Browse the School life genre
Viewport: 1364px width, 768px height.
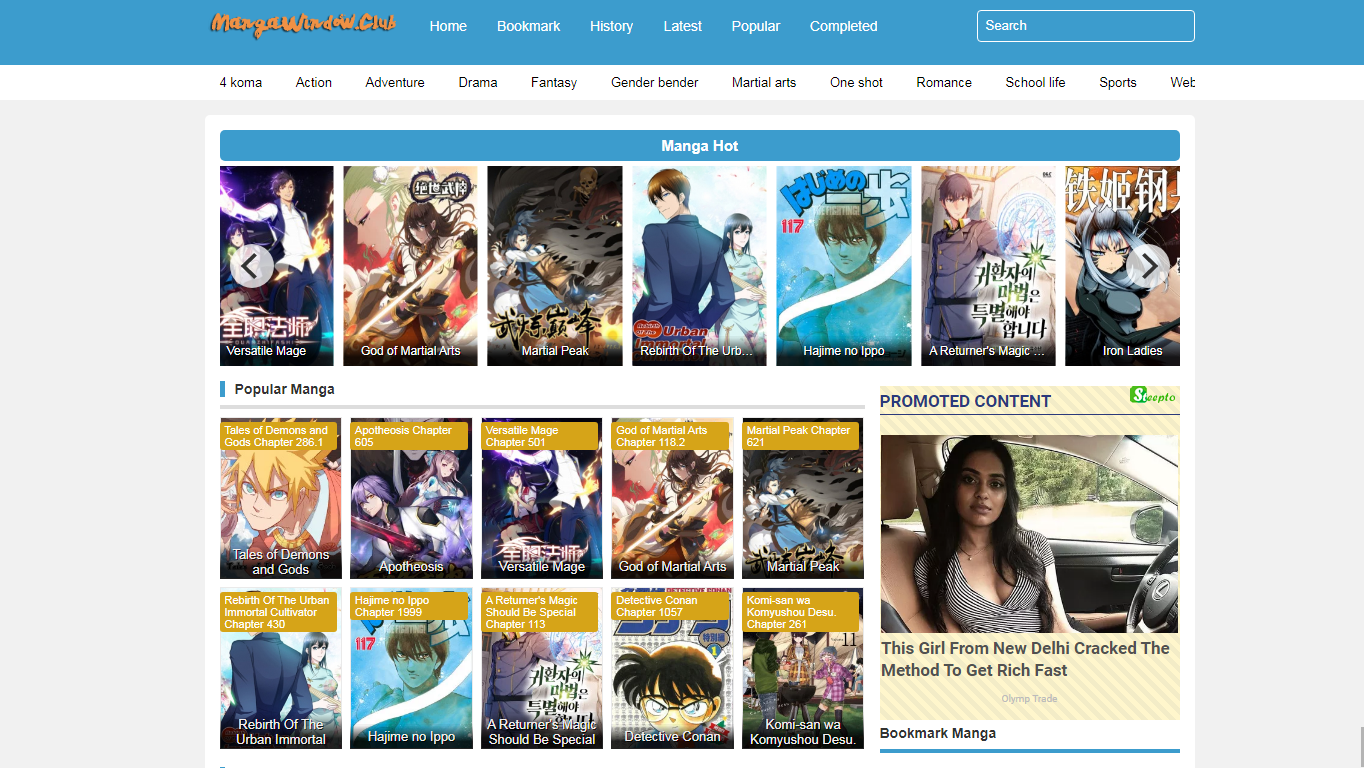coord(1035,82)
